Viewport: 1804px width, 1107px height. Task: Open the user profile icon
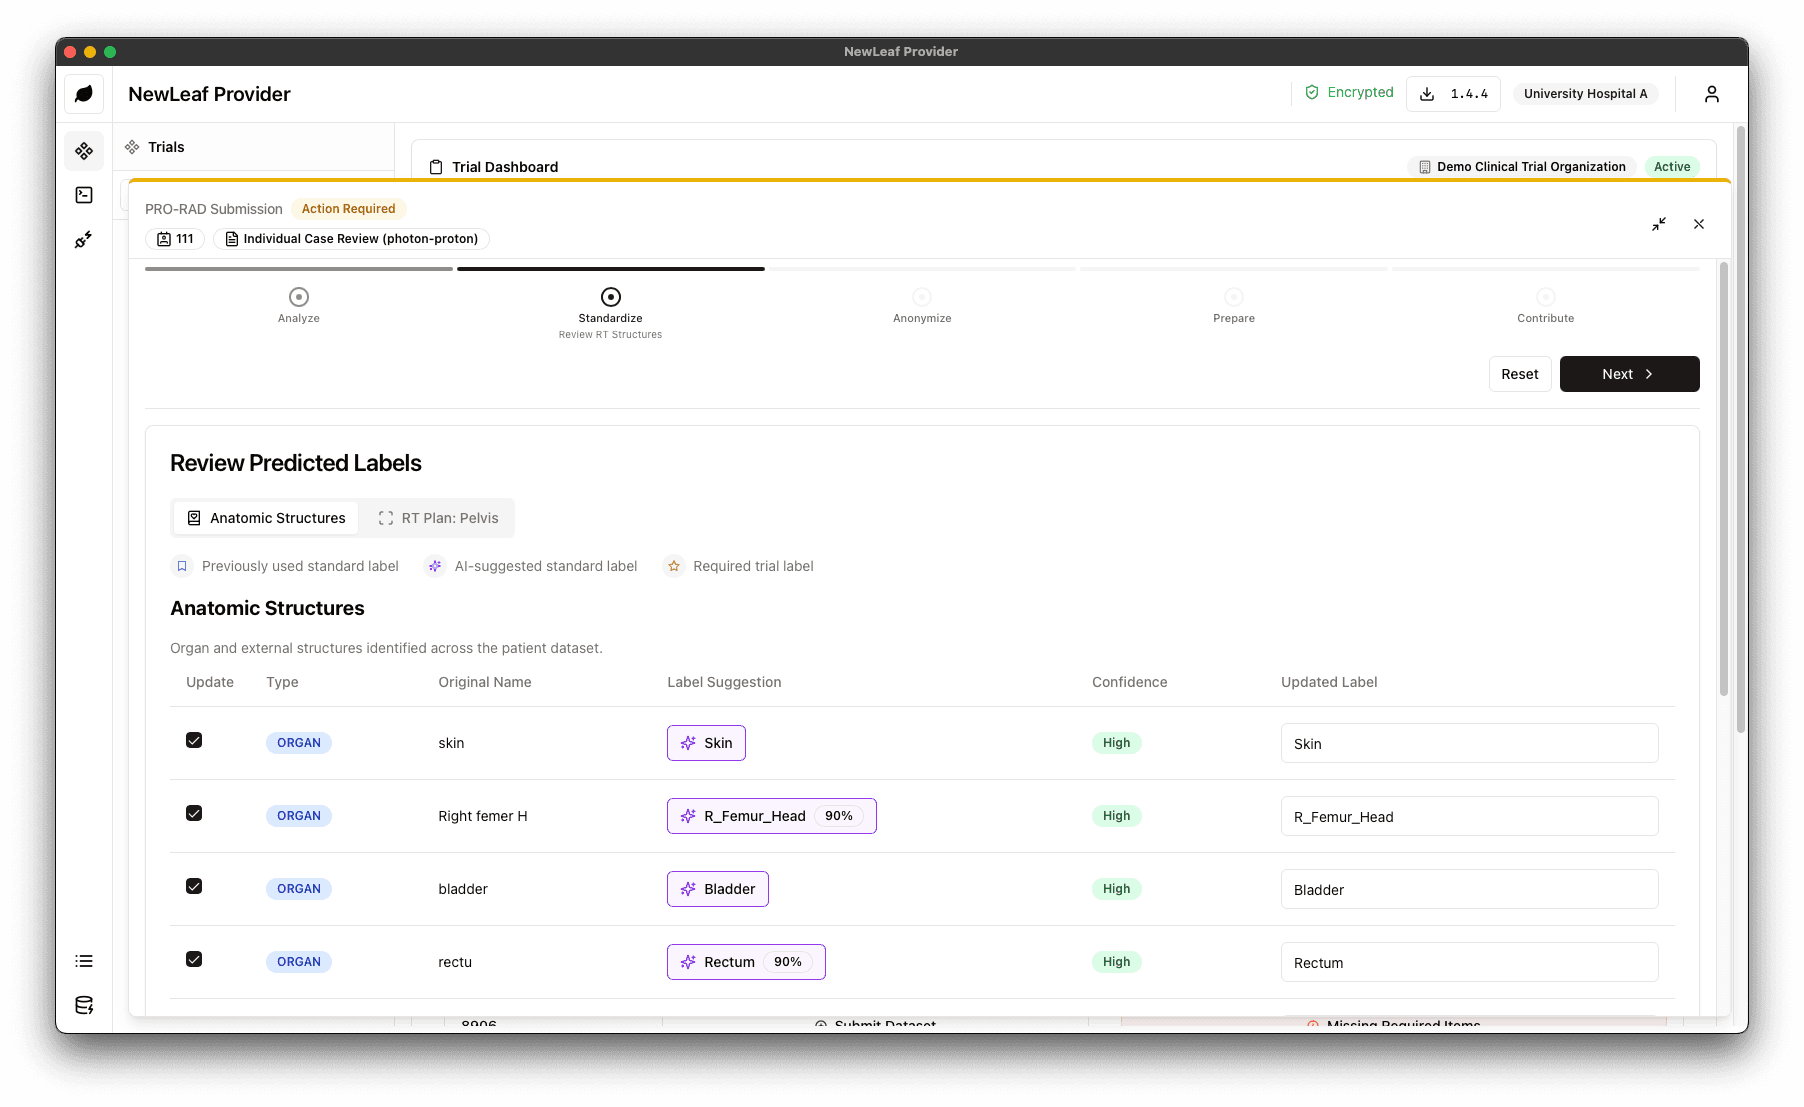[x=1712, y=94]
